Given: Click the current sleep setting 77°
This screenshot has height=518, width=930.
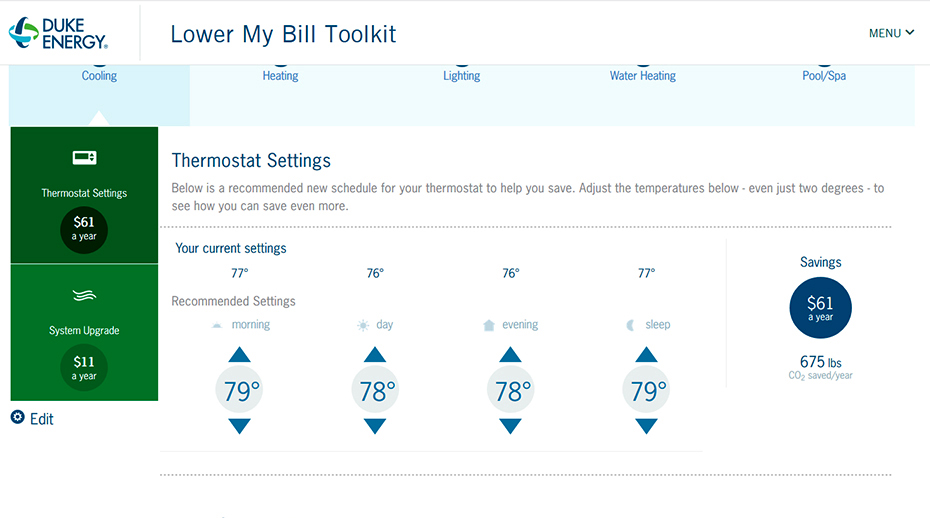Looking at the screenshot, I should [646, 273].
